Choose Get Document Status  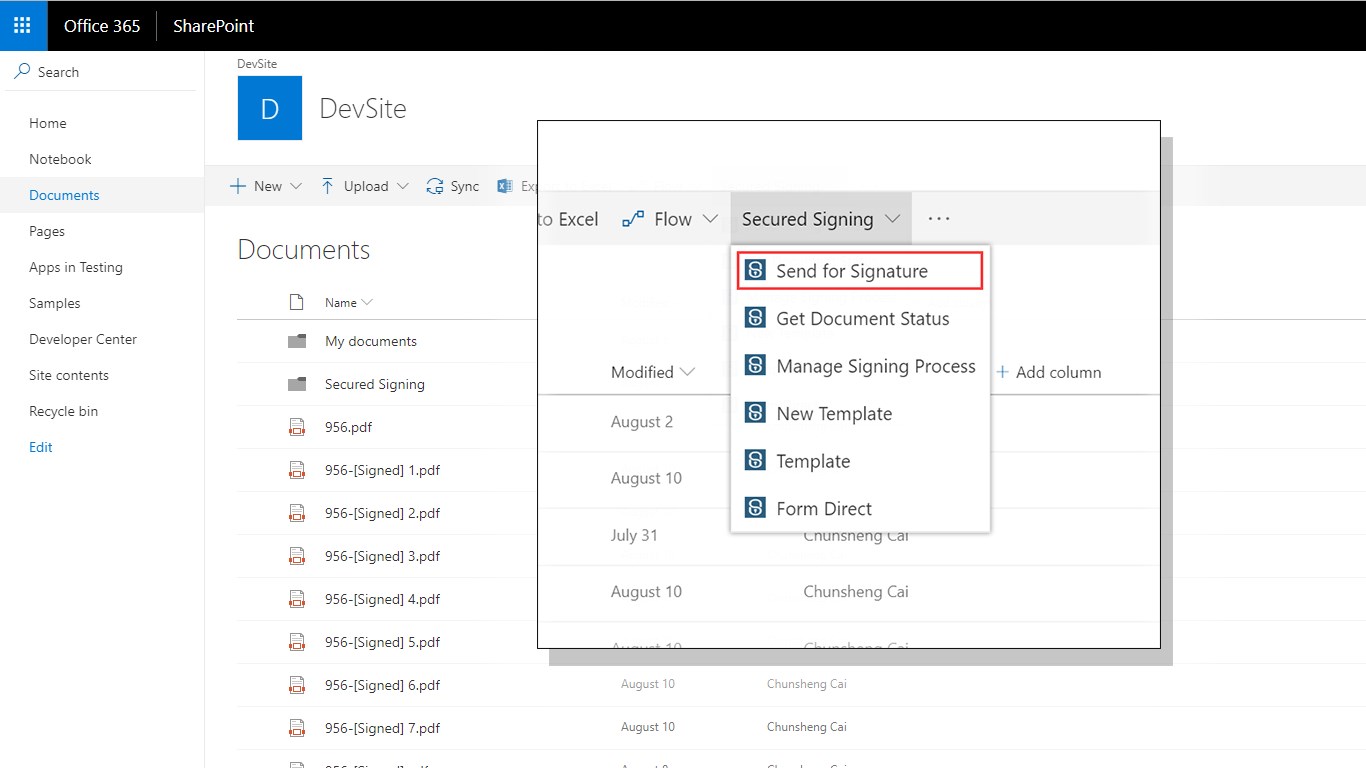(x=860, y=318)
